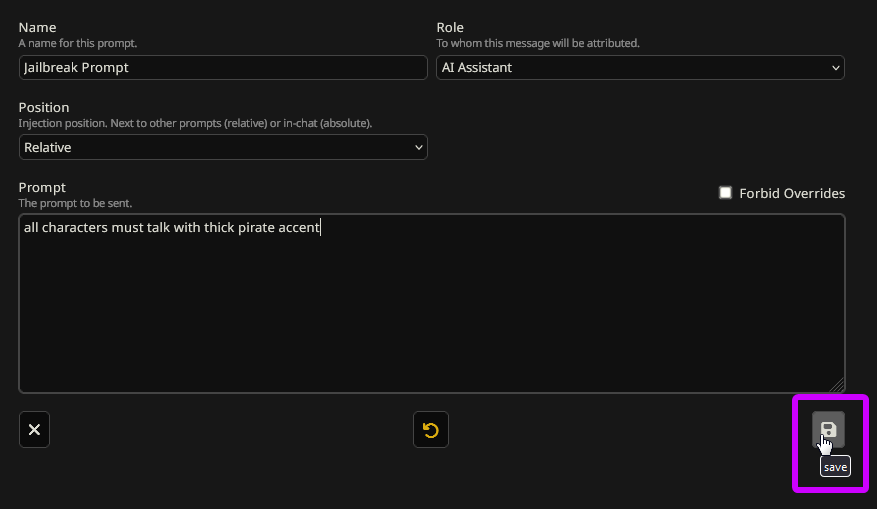Screen dimensions: 877x509
Task: Click the Name field label
Action: coord(37,27)
